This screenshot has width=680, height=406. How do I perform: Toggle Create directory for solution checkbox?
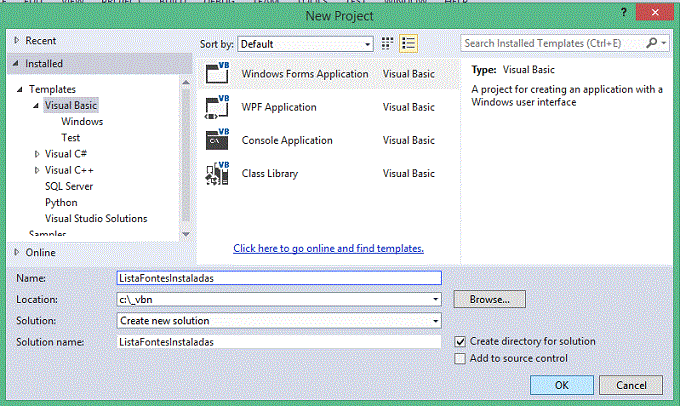tap(460, 342)
